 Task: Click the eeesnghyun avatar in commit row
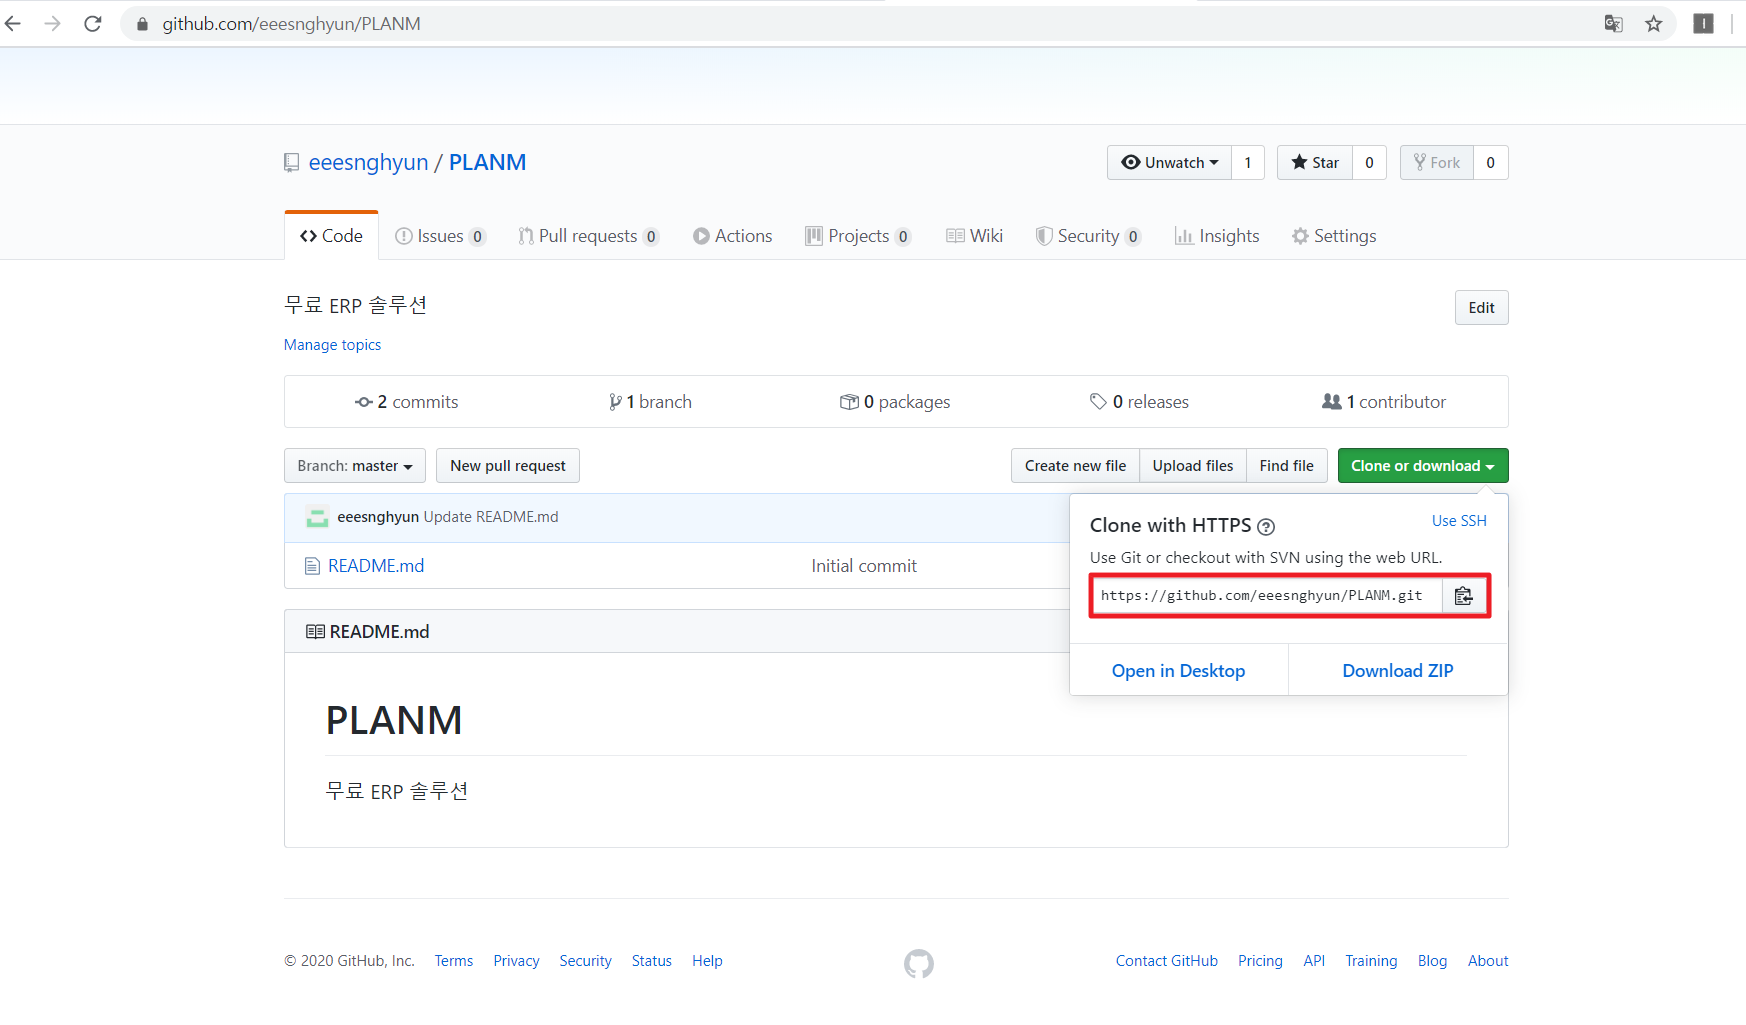coord(317,517)
